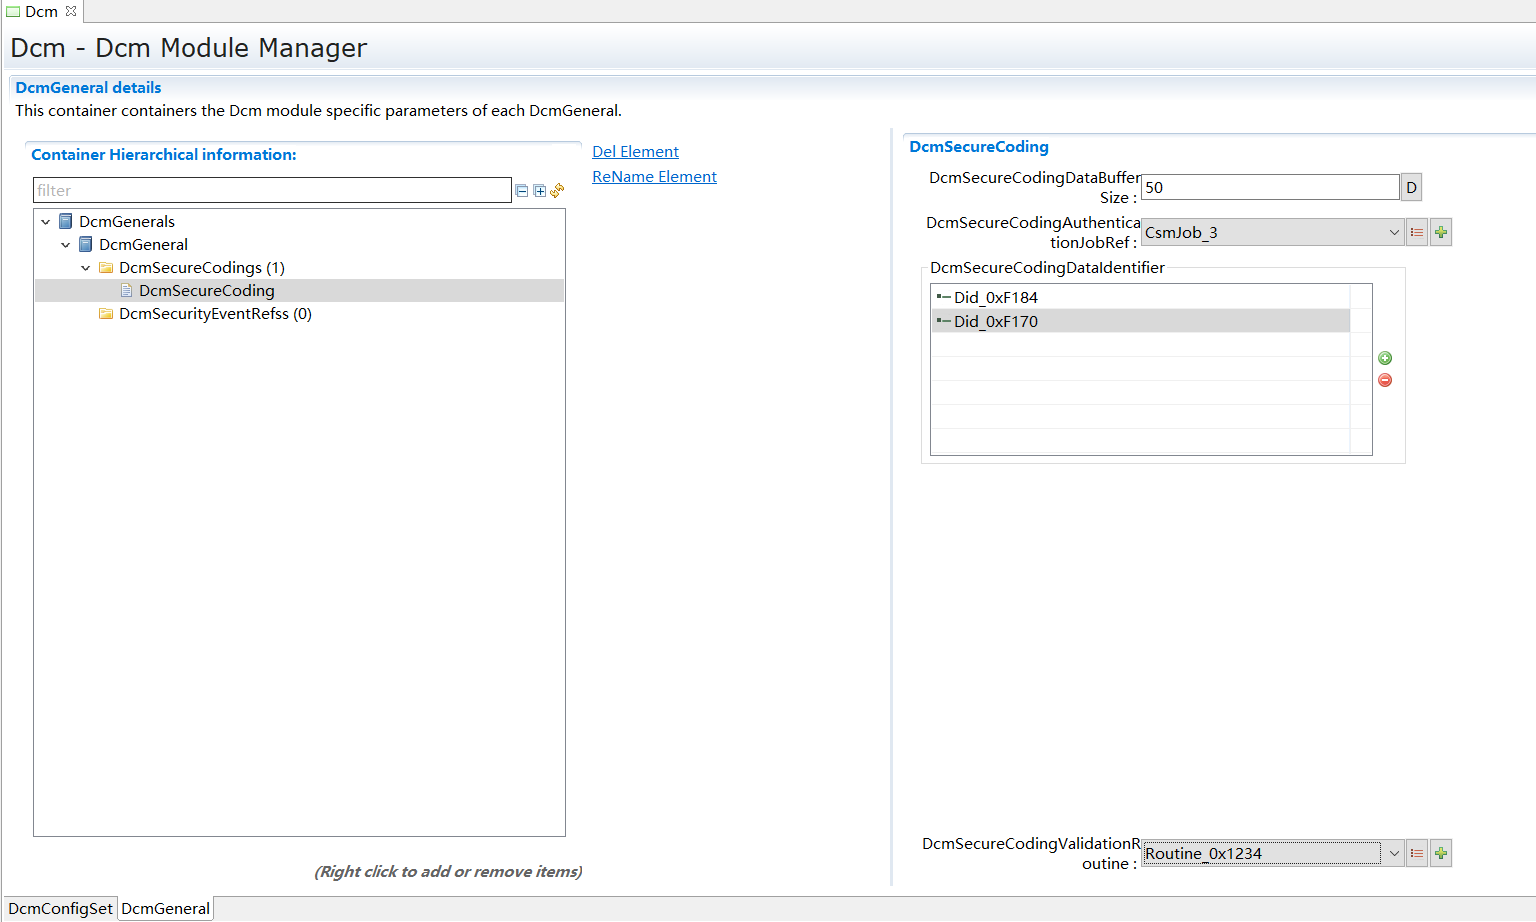The width and height of the screenshot is (1536, 922).
Task: Collapse the DcmSecureCodings folder node
Action: pyautogui.click(x=86, y=268)
